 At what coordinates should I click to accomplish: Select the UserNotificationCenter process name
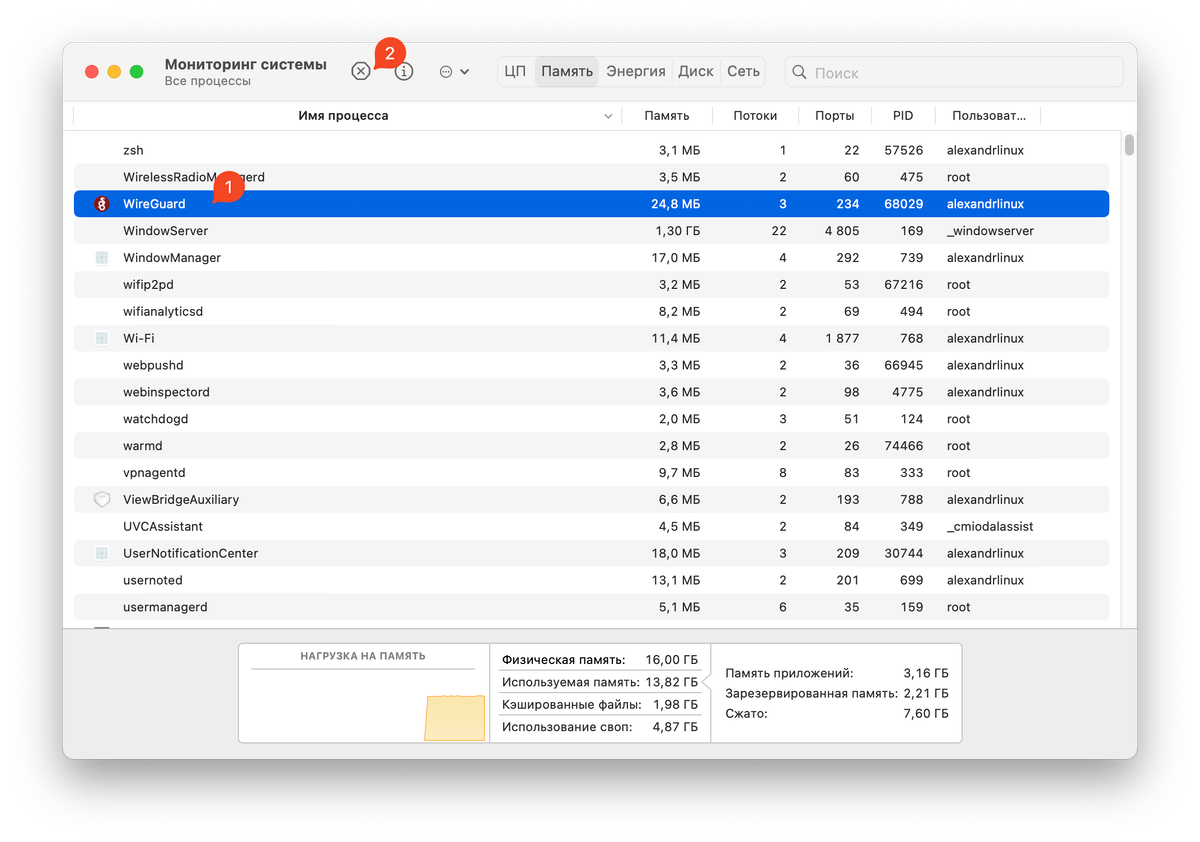(191, 554)
